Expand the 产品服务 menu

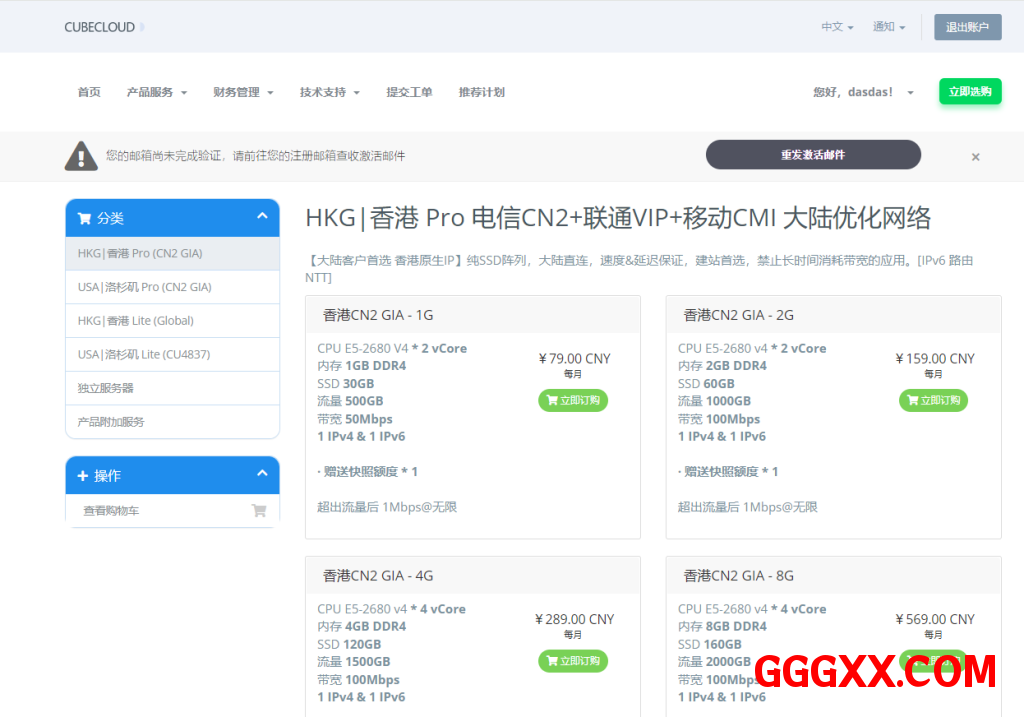156,92
